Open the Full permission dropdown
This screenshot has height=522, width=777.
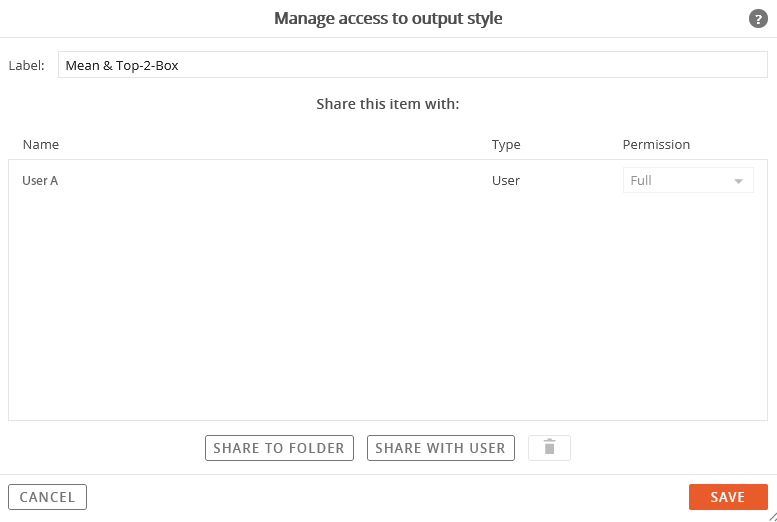point(688,180)
